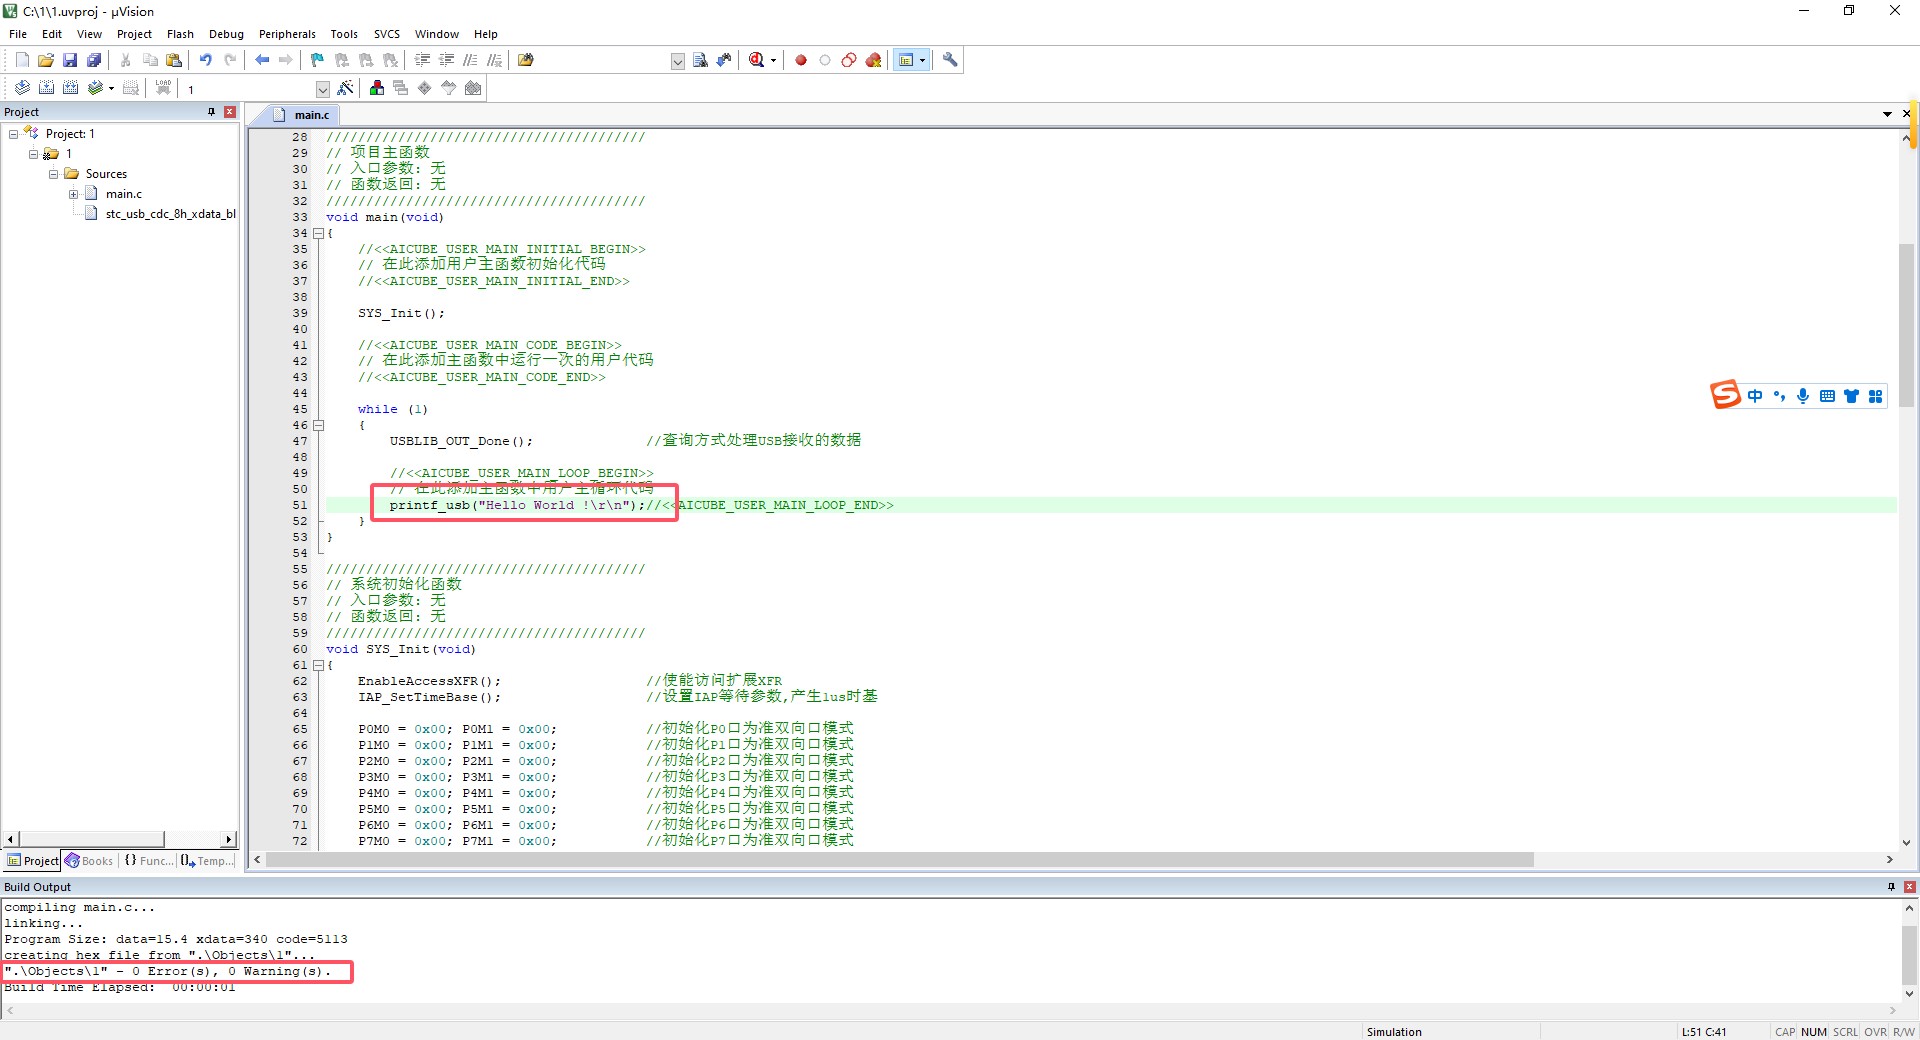Viewport: 1920px width, 1040px height.
Task: Open the editor tab list dropdown arrow
Action: (1887, 114)
